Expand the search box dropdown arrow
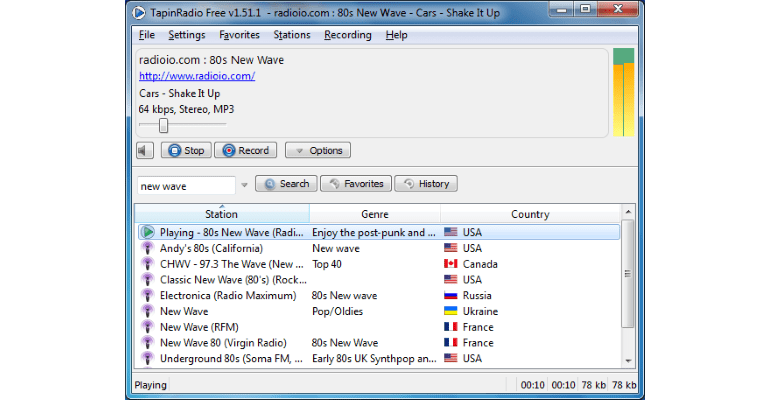Screen dimensions: 770x400 pyautogui.click(x=243, y=185)
